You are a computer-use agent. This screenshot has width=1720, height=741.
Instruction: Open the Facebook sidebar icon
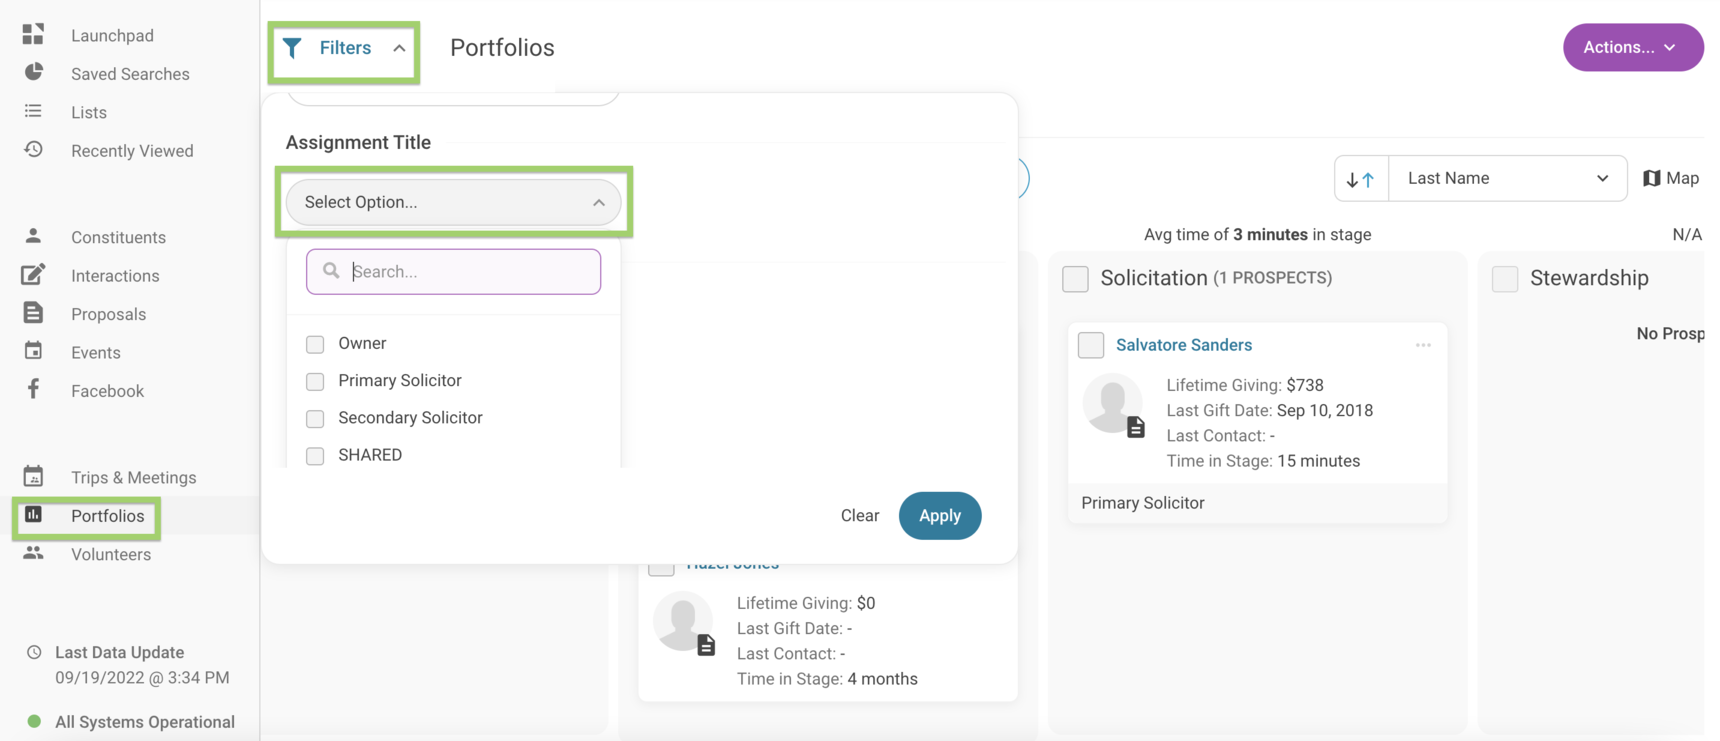pos(33,389)
